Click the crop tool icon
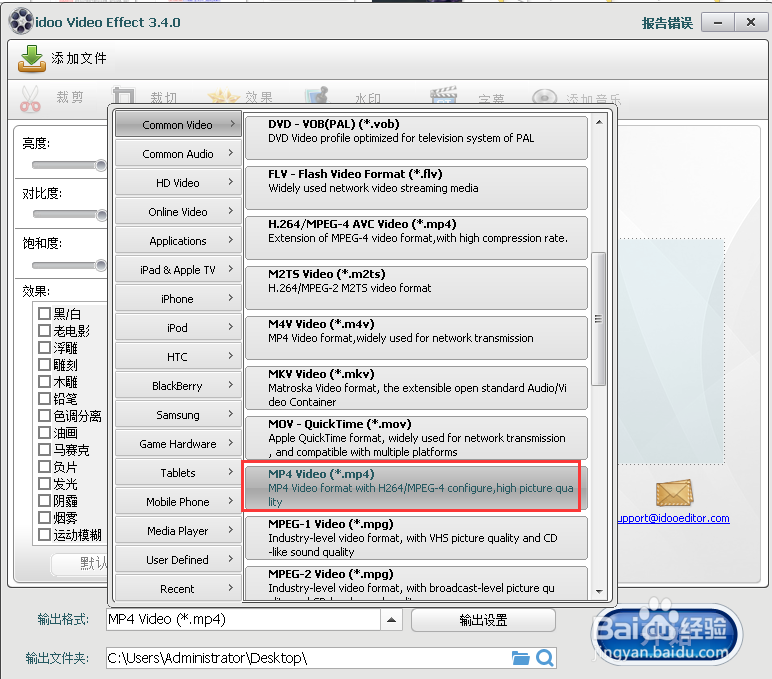Viewport: 772px width, 679px height. pos(123,96)
